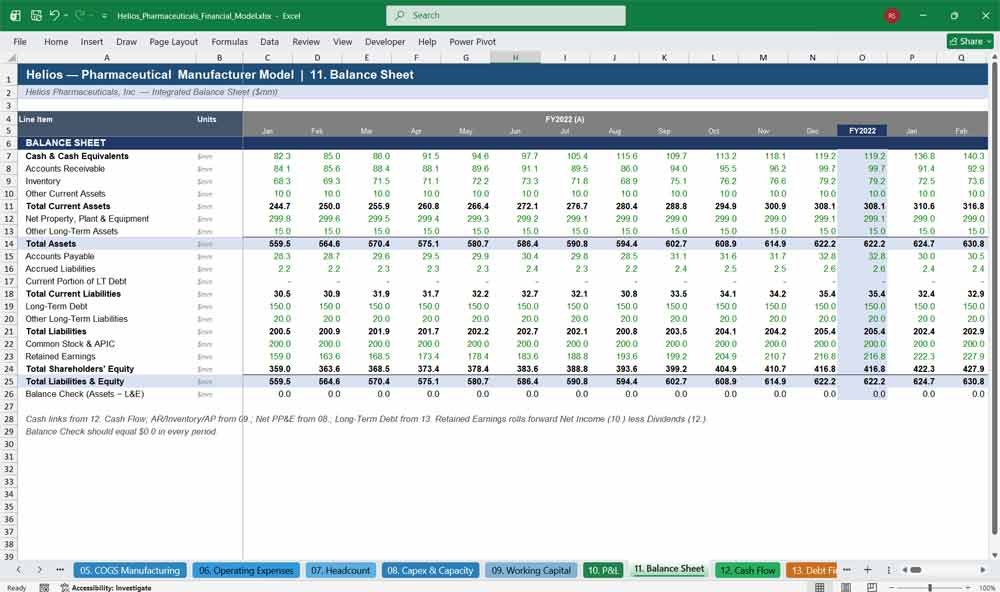The width and height of the screenshot is (1000, 592).
Task: Switch to the Home ribbon tab
Action: [x=55, y=41]
